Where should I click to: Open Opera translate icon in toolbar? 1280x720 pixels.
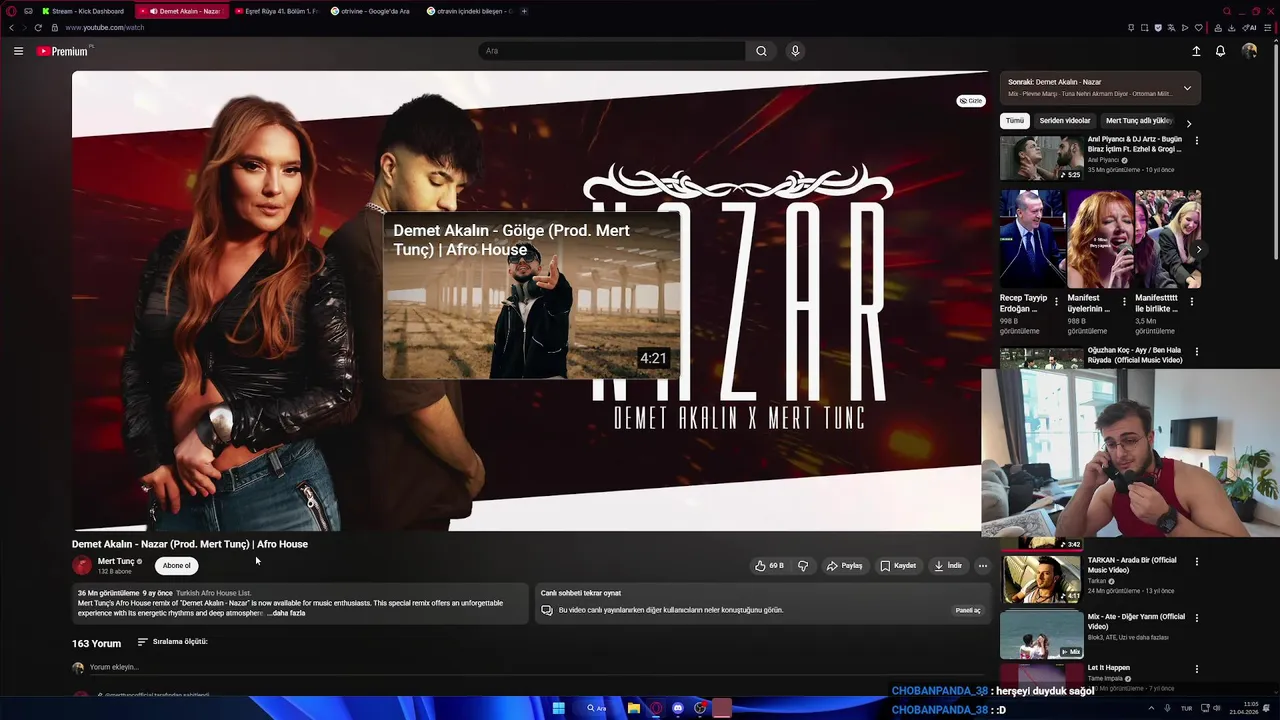[1171, 27]
